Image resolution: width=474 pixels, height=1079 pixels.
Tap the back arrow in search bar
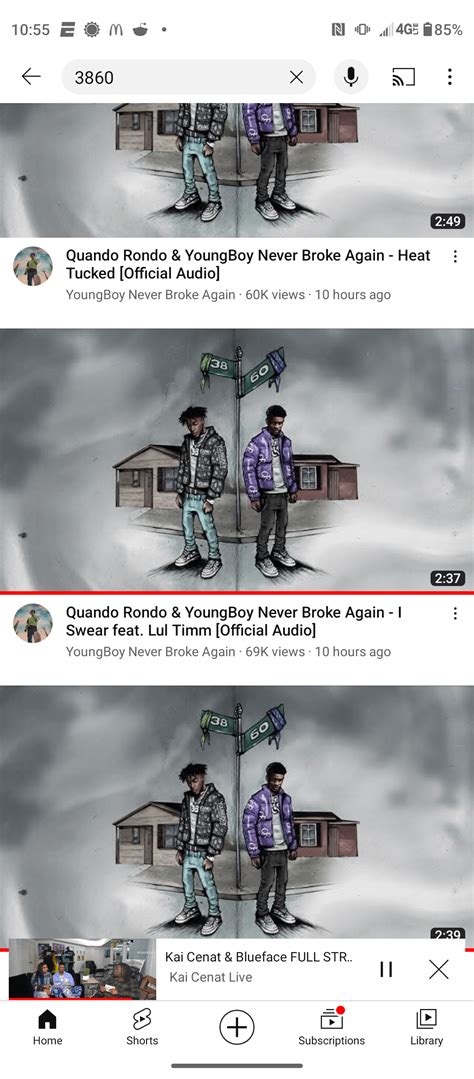click(x=31, y=77)
